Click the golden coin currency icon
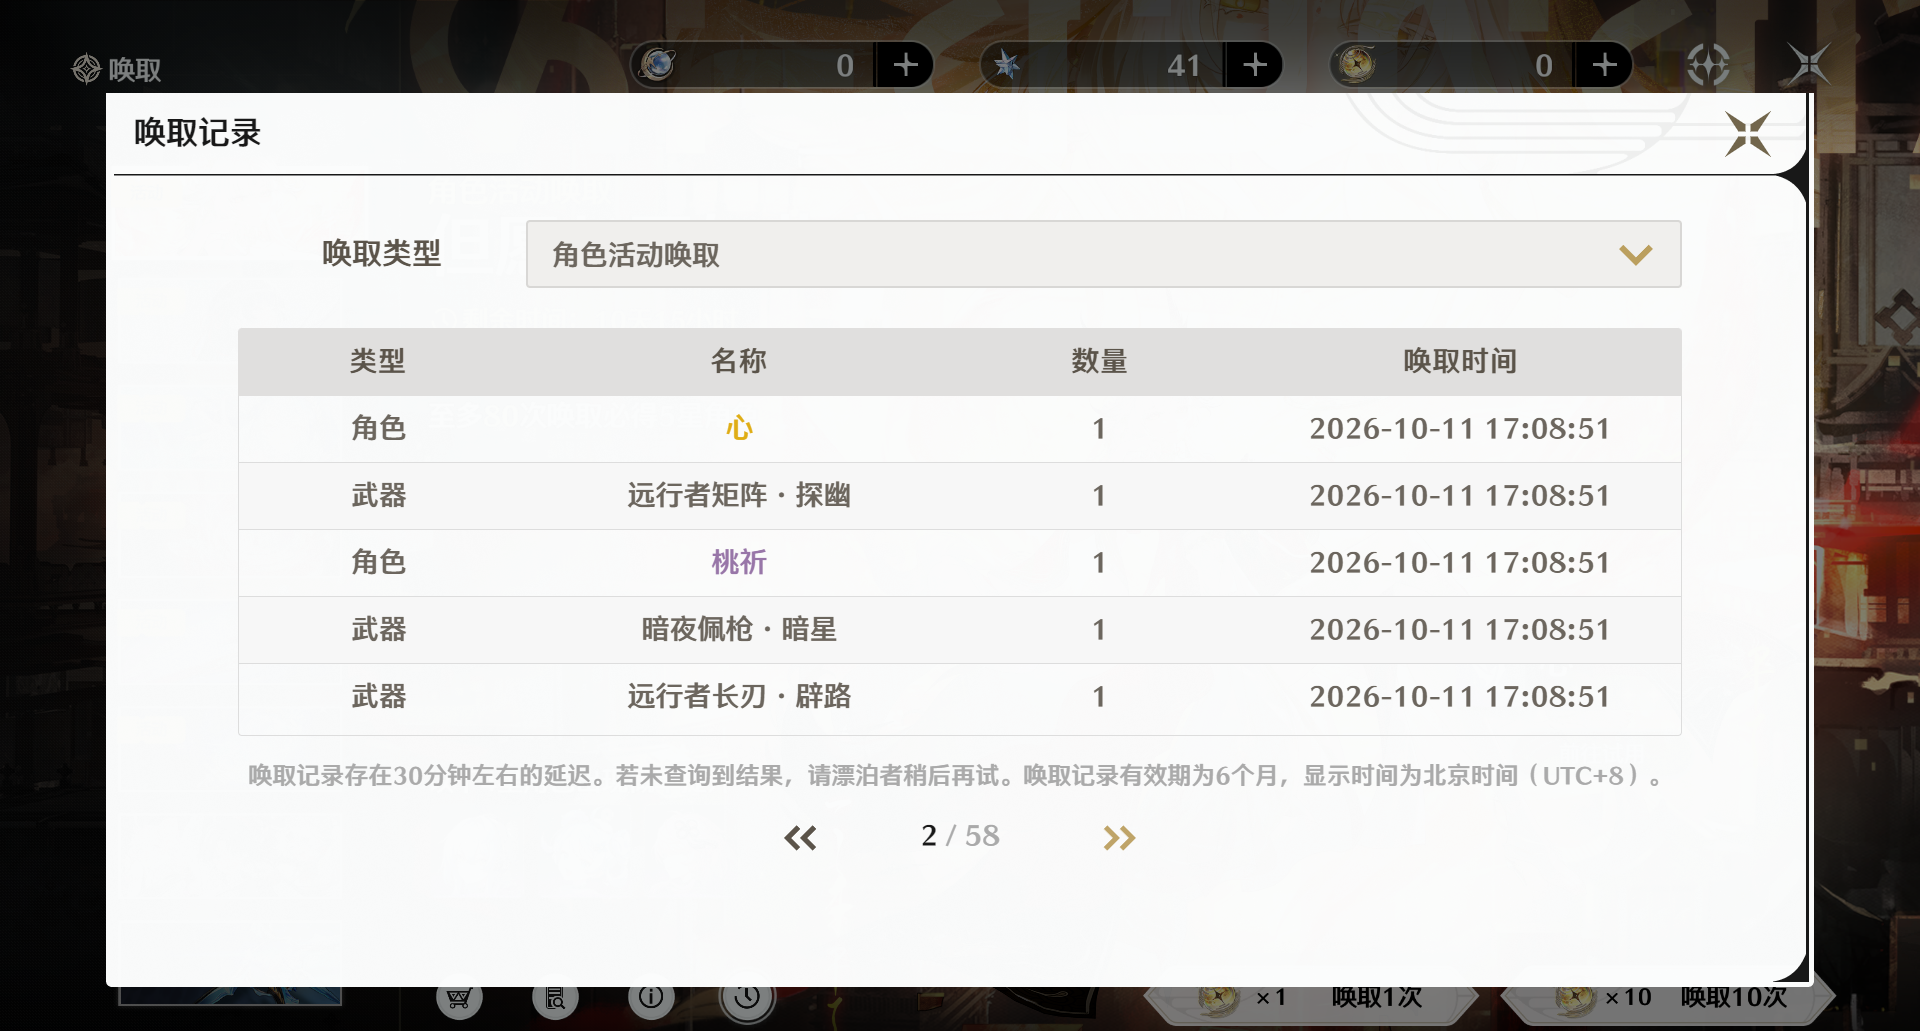This screenshot has width=1920, height=1031. coord(1357,64)
